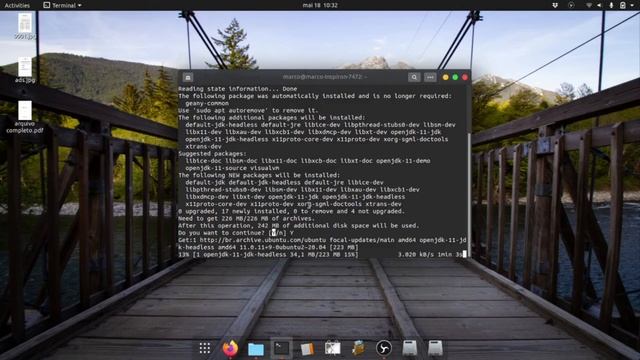Open the Show Applications grid in the dock

[x=205, y=348]
